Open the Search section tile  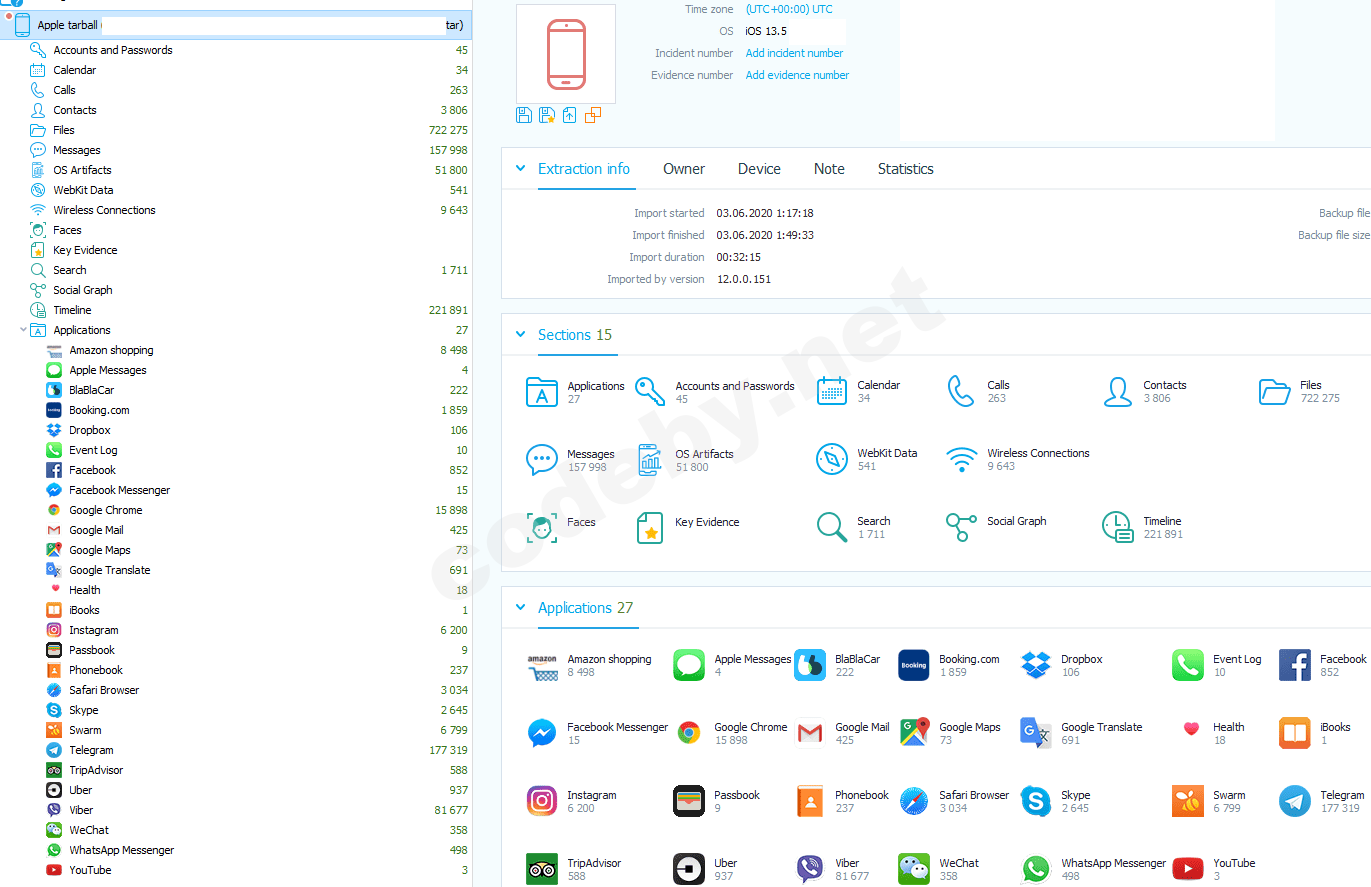[853, 527]
